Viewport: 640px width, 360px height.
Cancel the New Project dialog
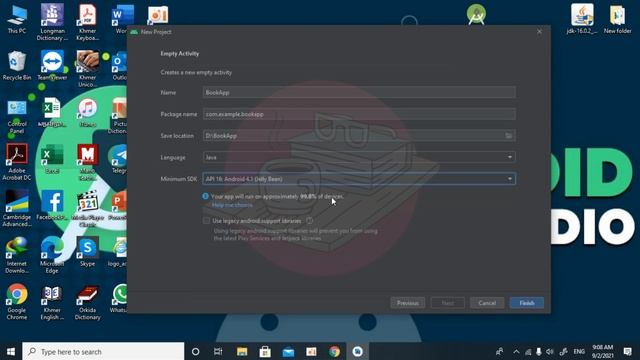tap(487, 303)
